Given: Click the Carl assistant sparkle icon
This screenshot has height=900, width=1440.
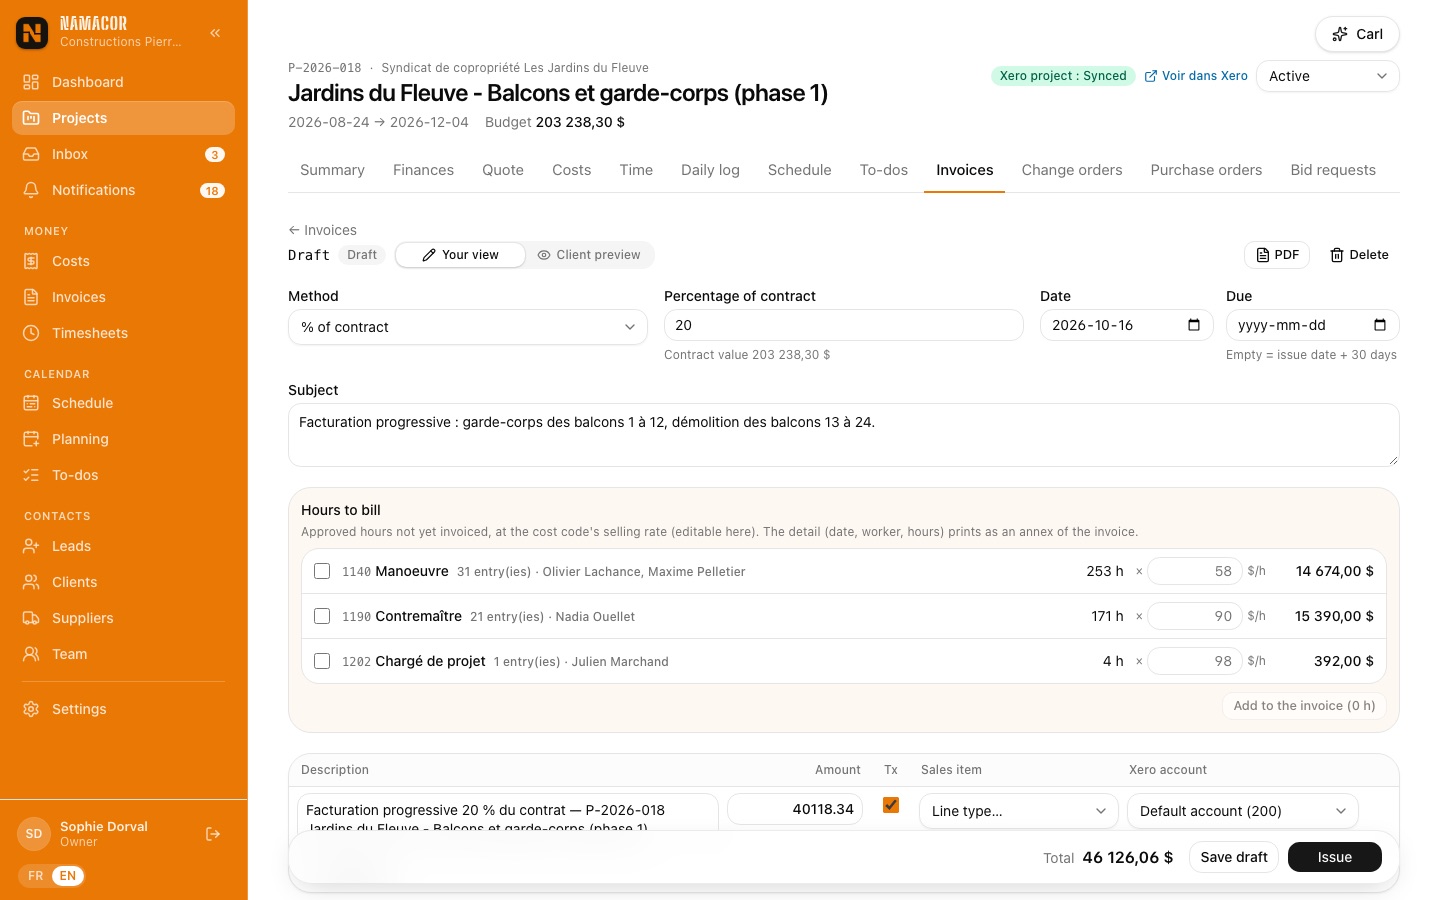Looking at the screenshot, I should point(1340,34).
